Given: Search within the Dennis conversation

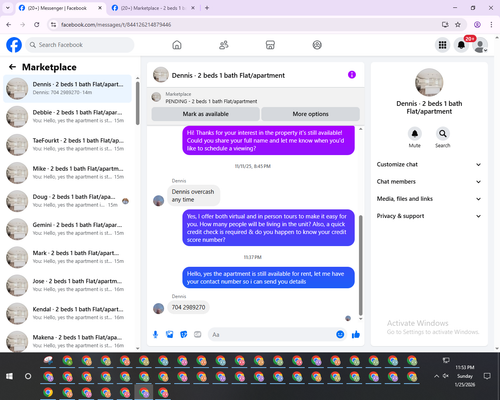Looking at the screenshot, I should click(443, 134).
